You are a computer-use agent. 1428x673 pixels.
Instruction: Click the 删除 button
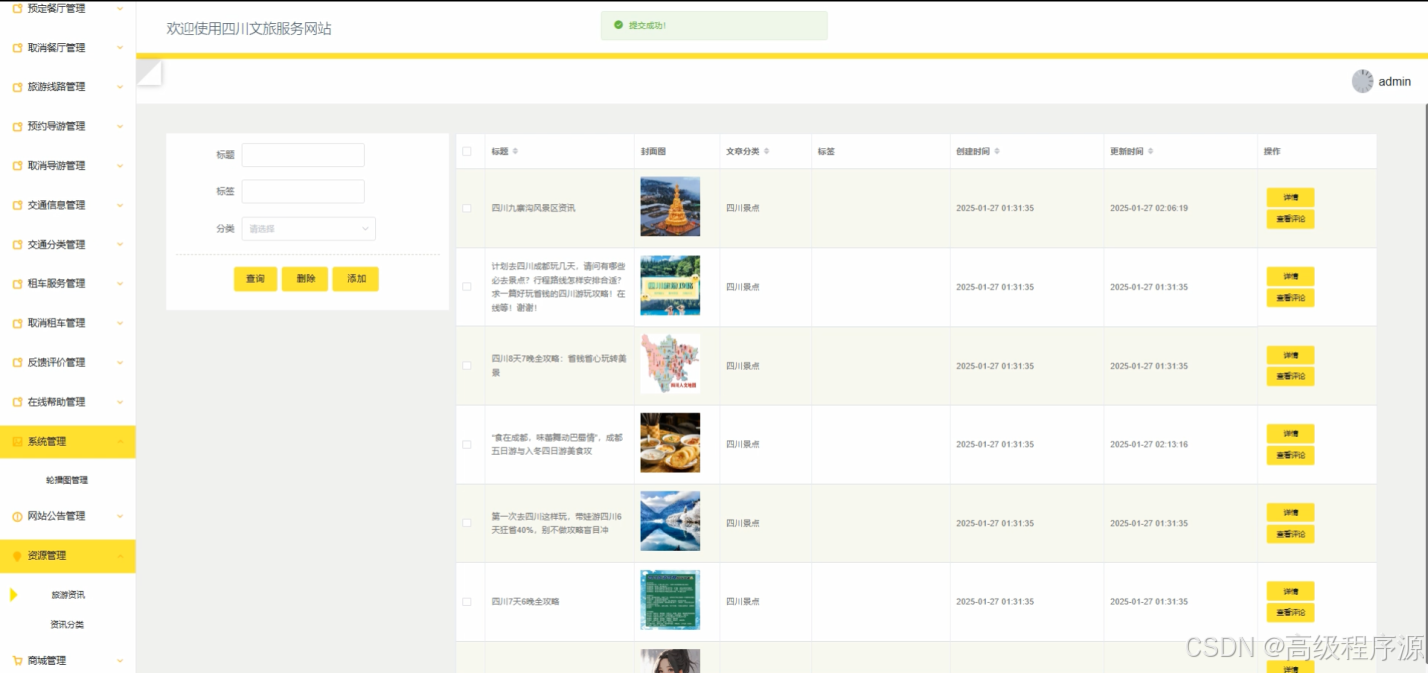point(305,279)
